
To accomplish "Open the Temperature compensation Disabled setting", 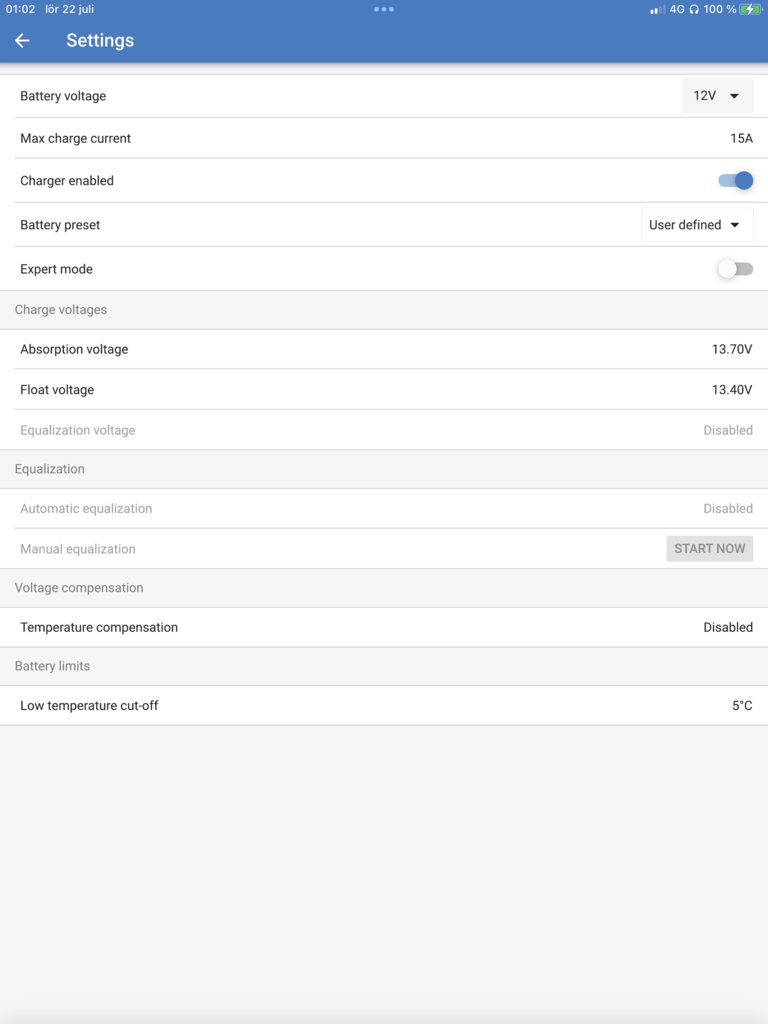I will [727, 628].
